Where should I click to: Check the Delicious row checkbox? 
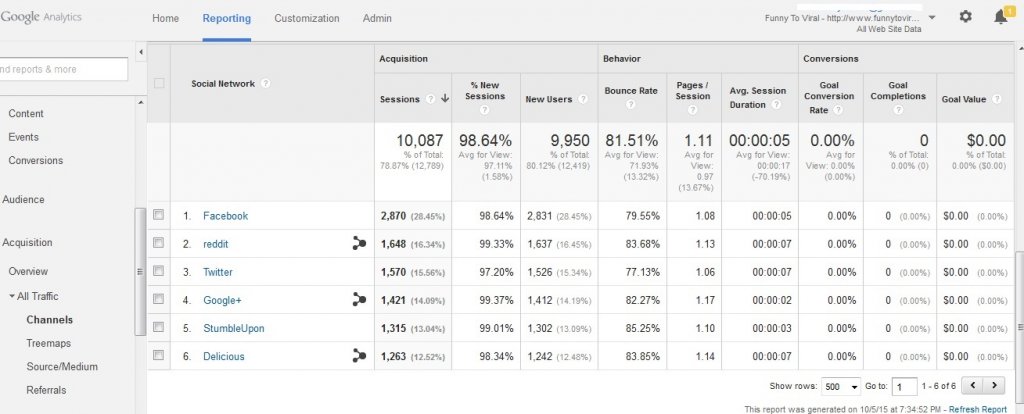pos(158,355)
